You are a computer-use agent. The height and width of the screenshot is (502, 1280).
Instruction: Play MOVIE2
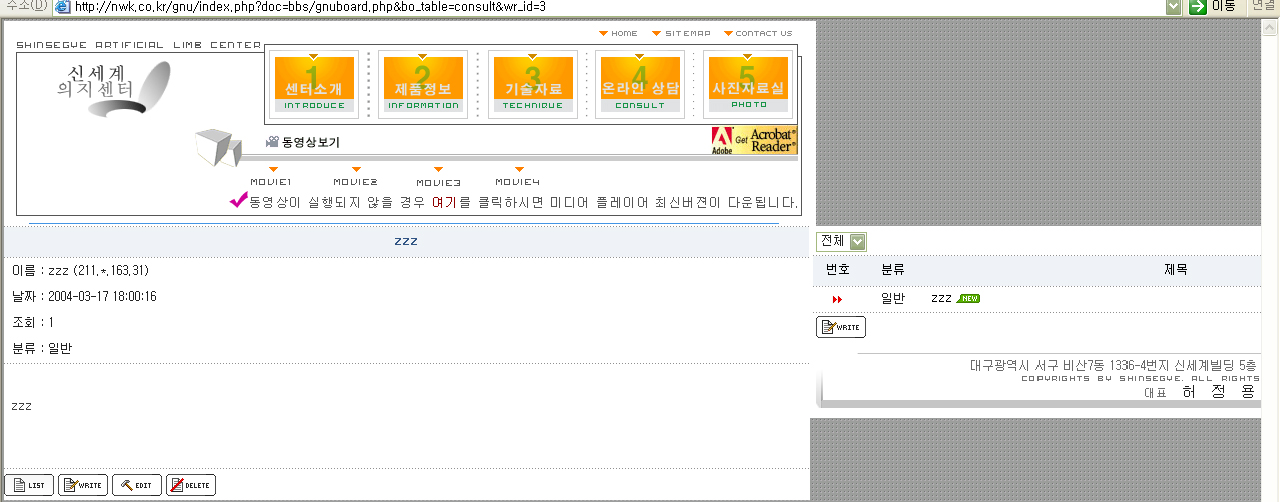356,177
